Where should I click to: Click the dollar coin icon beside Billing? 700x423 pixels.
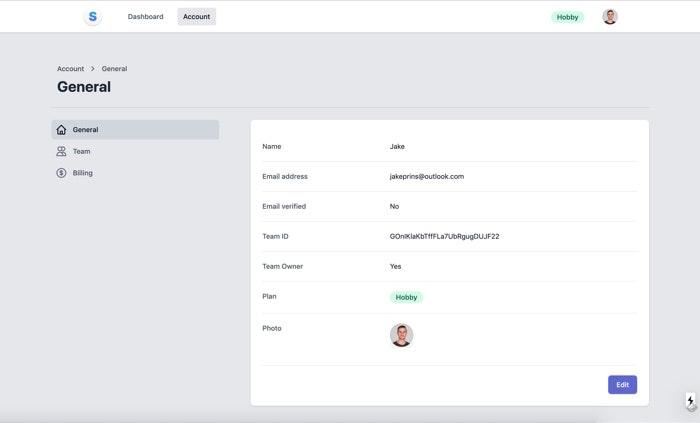pyautogui.click(x=61, y=173)
